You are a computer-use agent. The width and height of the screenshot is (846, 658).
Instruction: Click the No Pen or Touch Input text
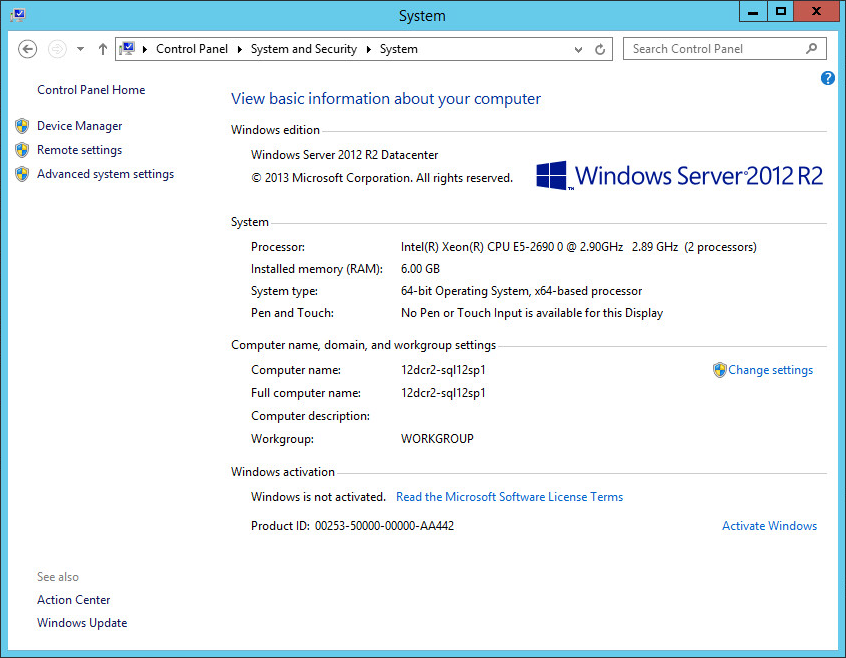532,313
